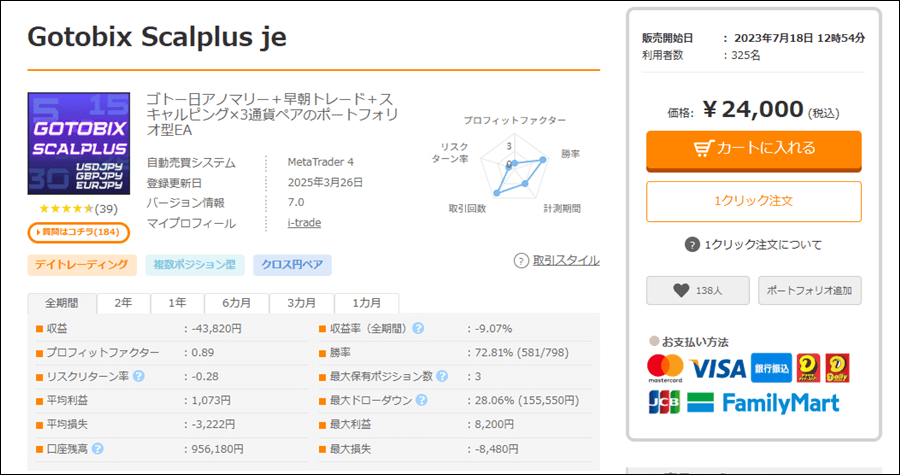This screenshot has width=900, height=475.
Task: Switch to the 全期間 tab
Action: click(62, 303)
